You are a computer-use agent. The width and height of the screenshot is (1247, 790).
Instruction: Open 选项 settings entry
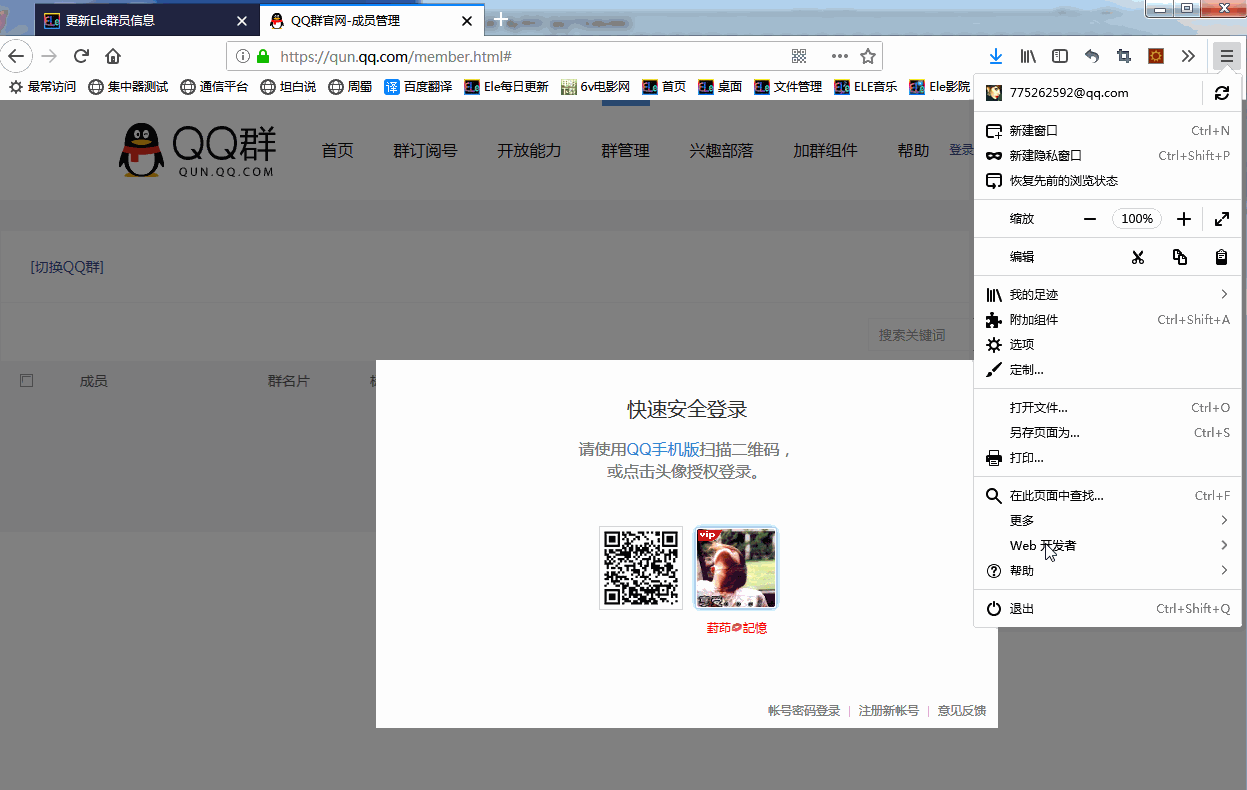1107,345
